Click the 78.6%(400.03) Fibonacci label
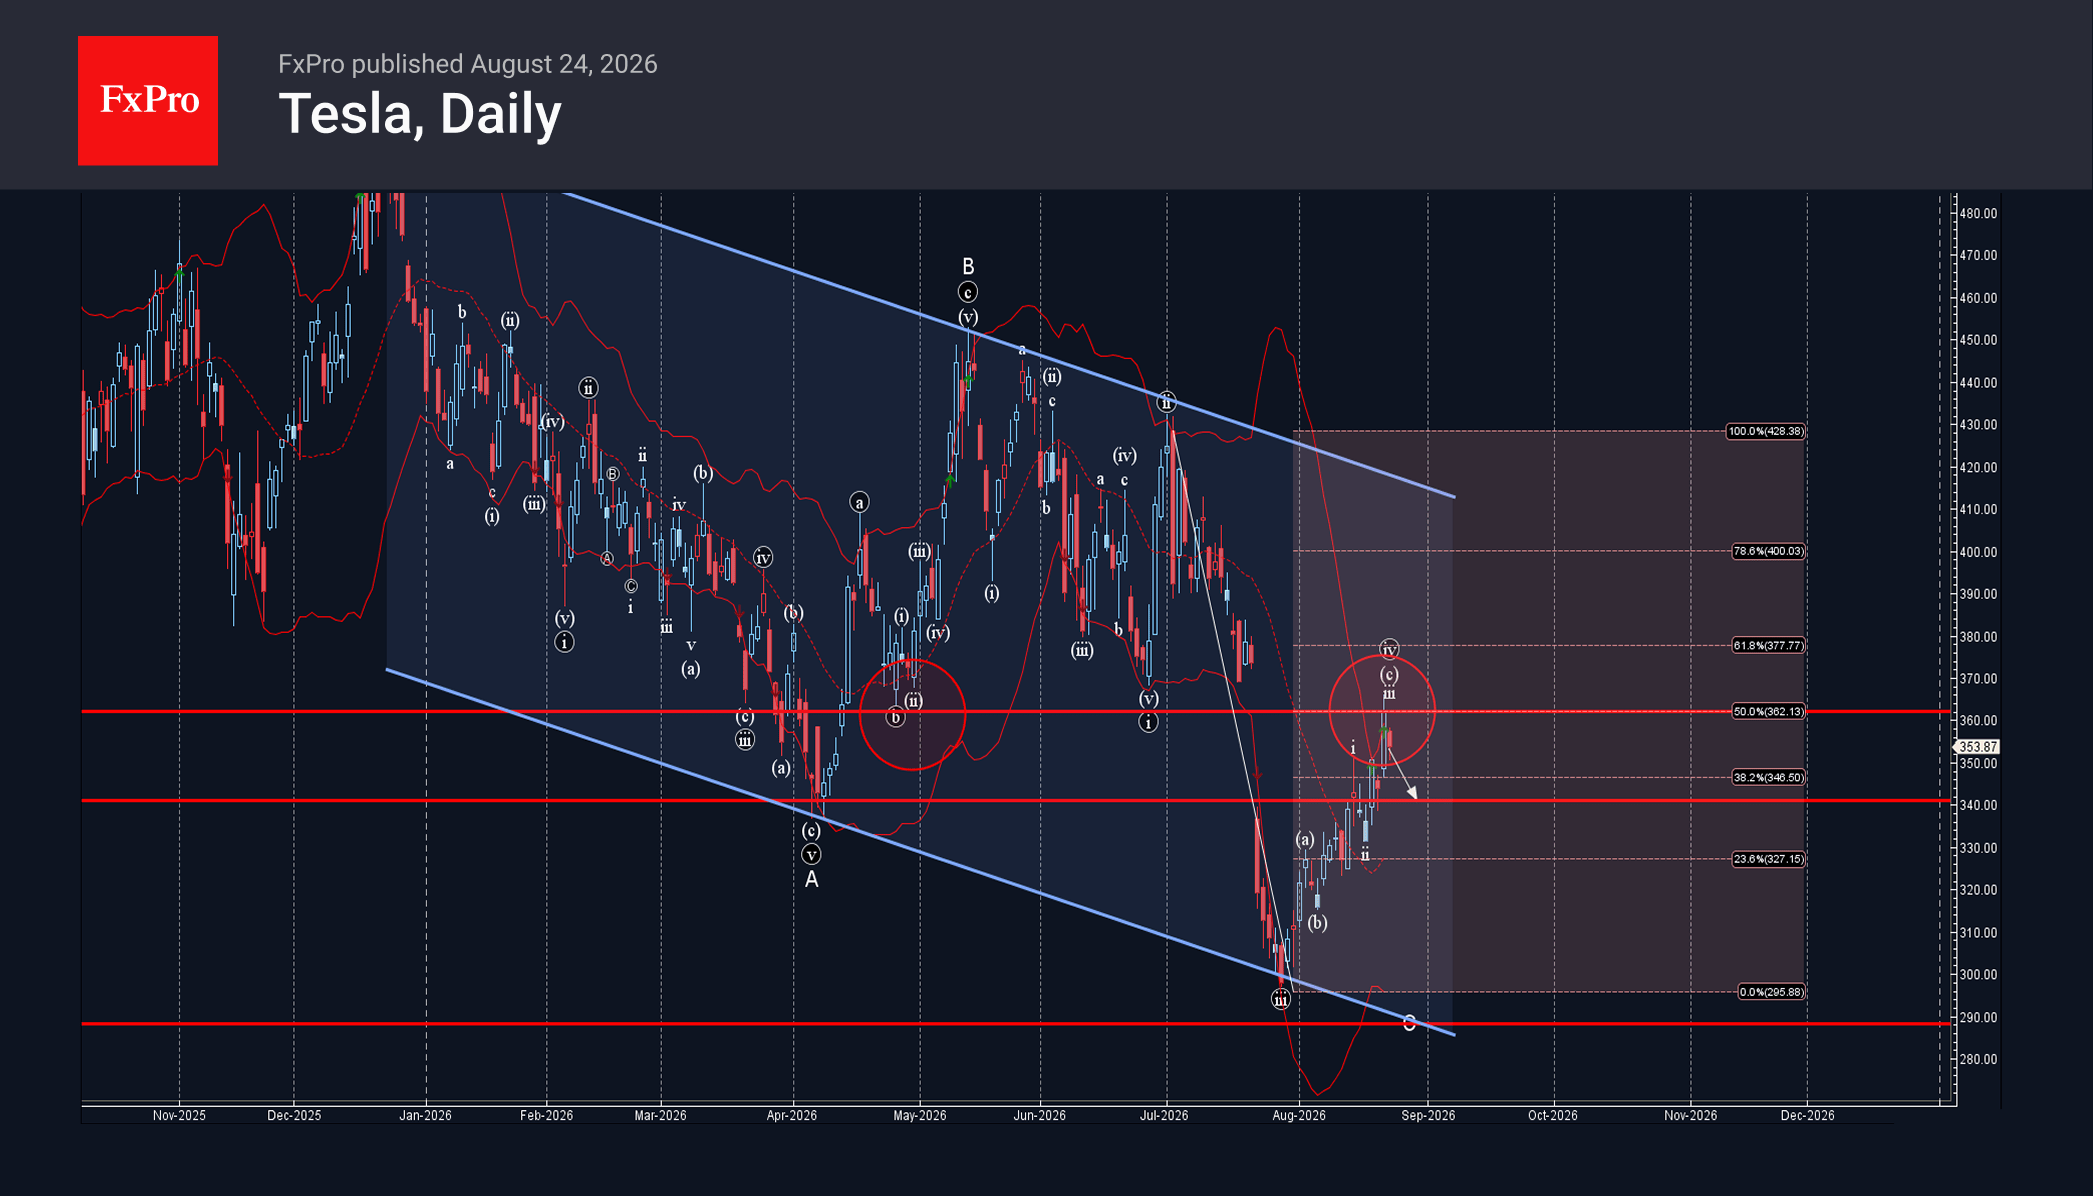This screenshot has width=2093, height=1196. pos(1768,552)
